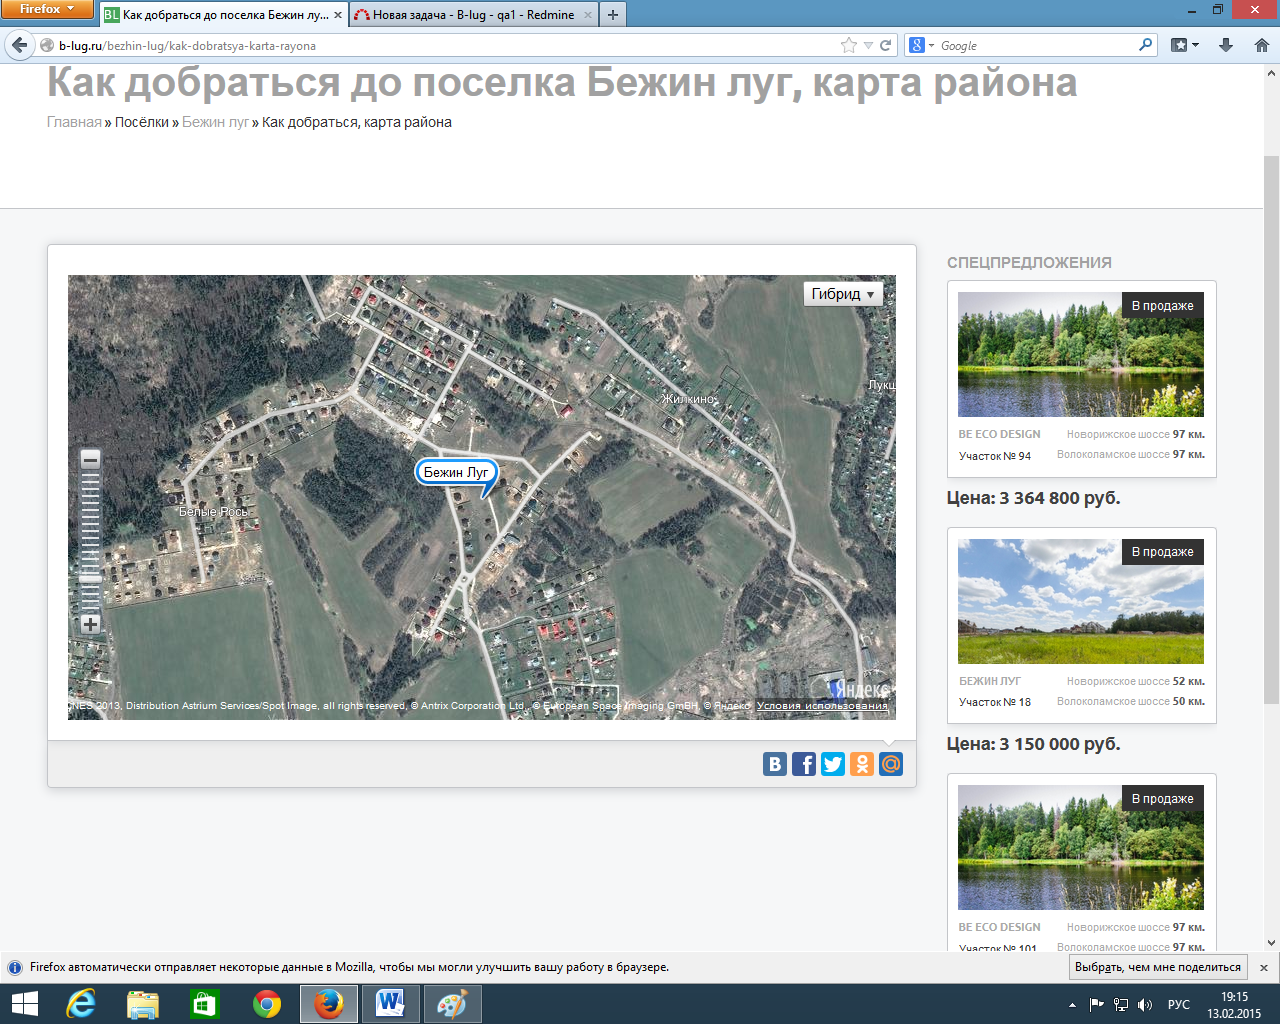Click the Выбрать, чем мне поделиться button

pyautogui.click(x=1157, y=967)
